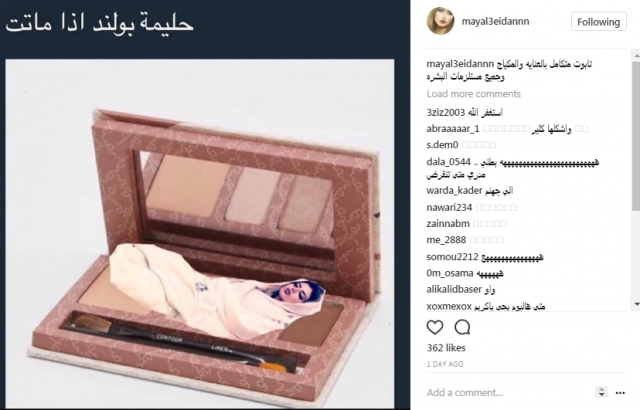Click the comments scrollbar thumb
This screenshot has height=410, width=640.
pyautogui.click(x=636, y=137)
